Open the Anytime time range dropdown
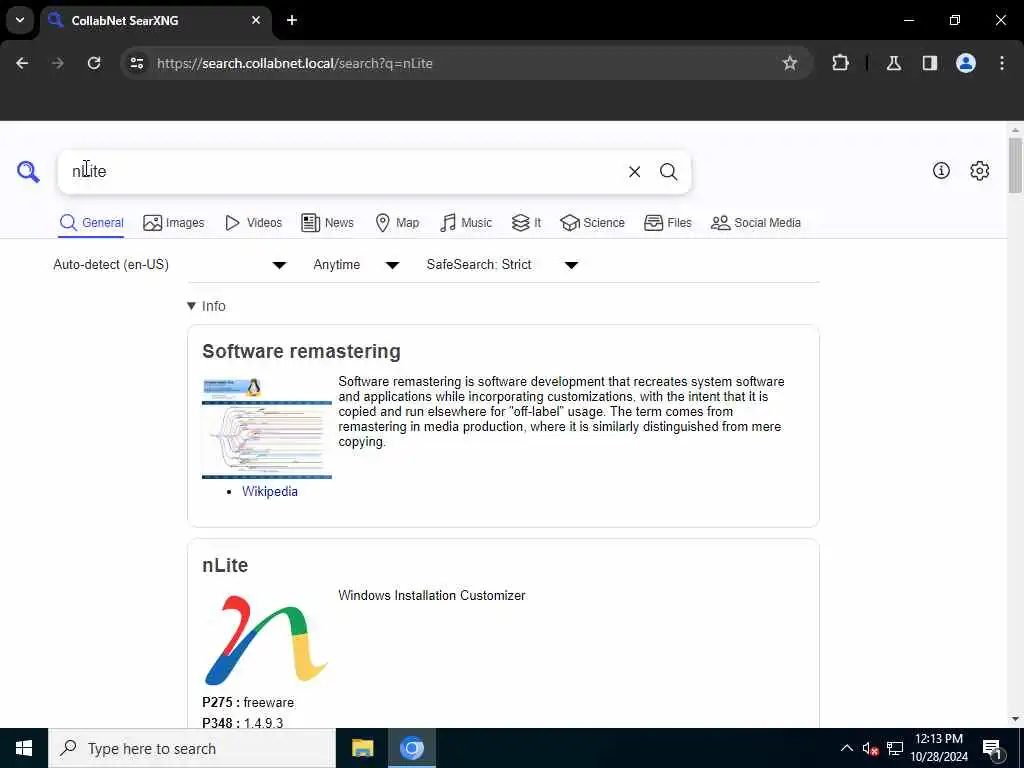 [x=356, y=264]
